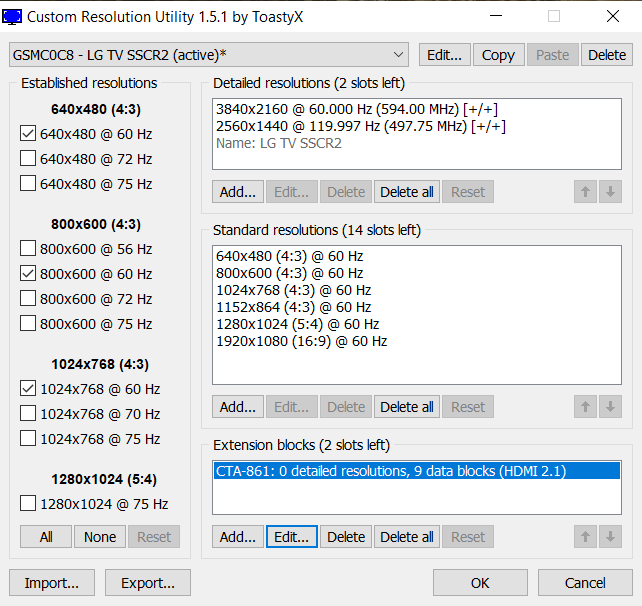Enable the 800x600 @ 72 Hz checkbox
The width and height of the screenshot is (642, 606).
(28, 299)
